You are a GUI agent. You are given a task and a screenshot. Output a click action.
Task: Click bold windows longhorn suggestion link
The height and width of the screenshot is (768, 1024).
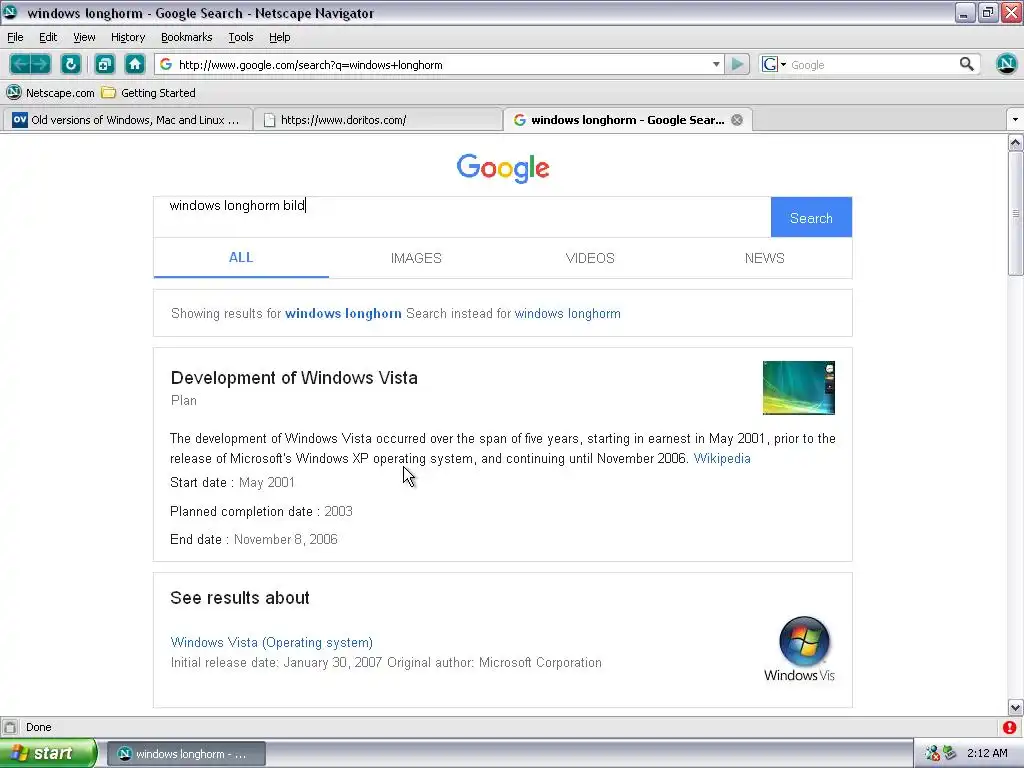(x=343, y=313)
